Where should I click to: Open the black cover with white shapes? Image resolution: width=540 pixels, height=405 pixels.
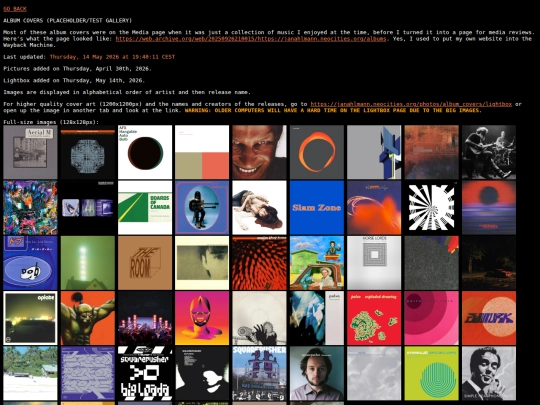(202, 373)
